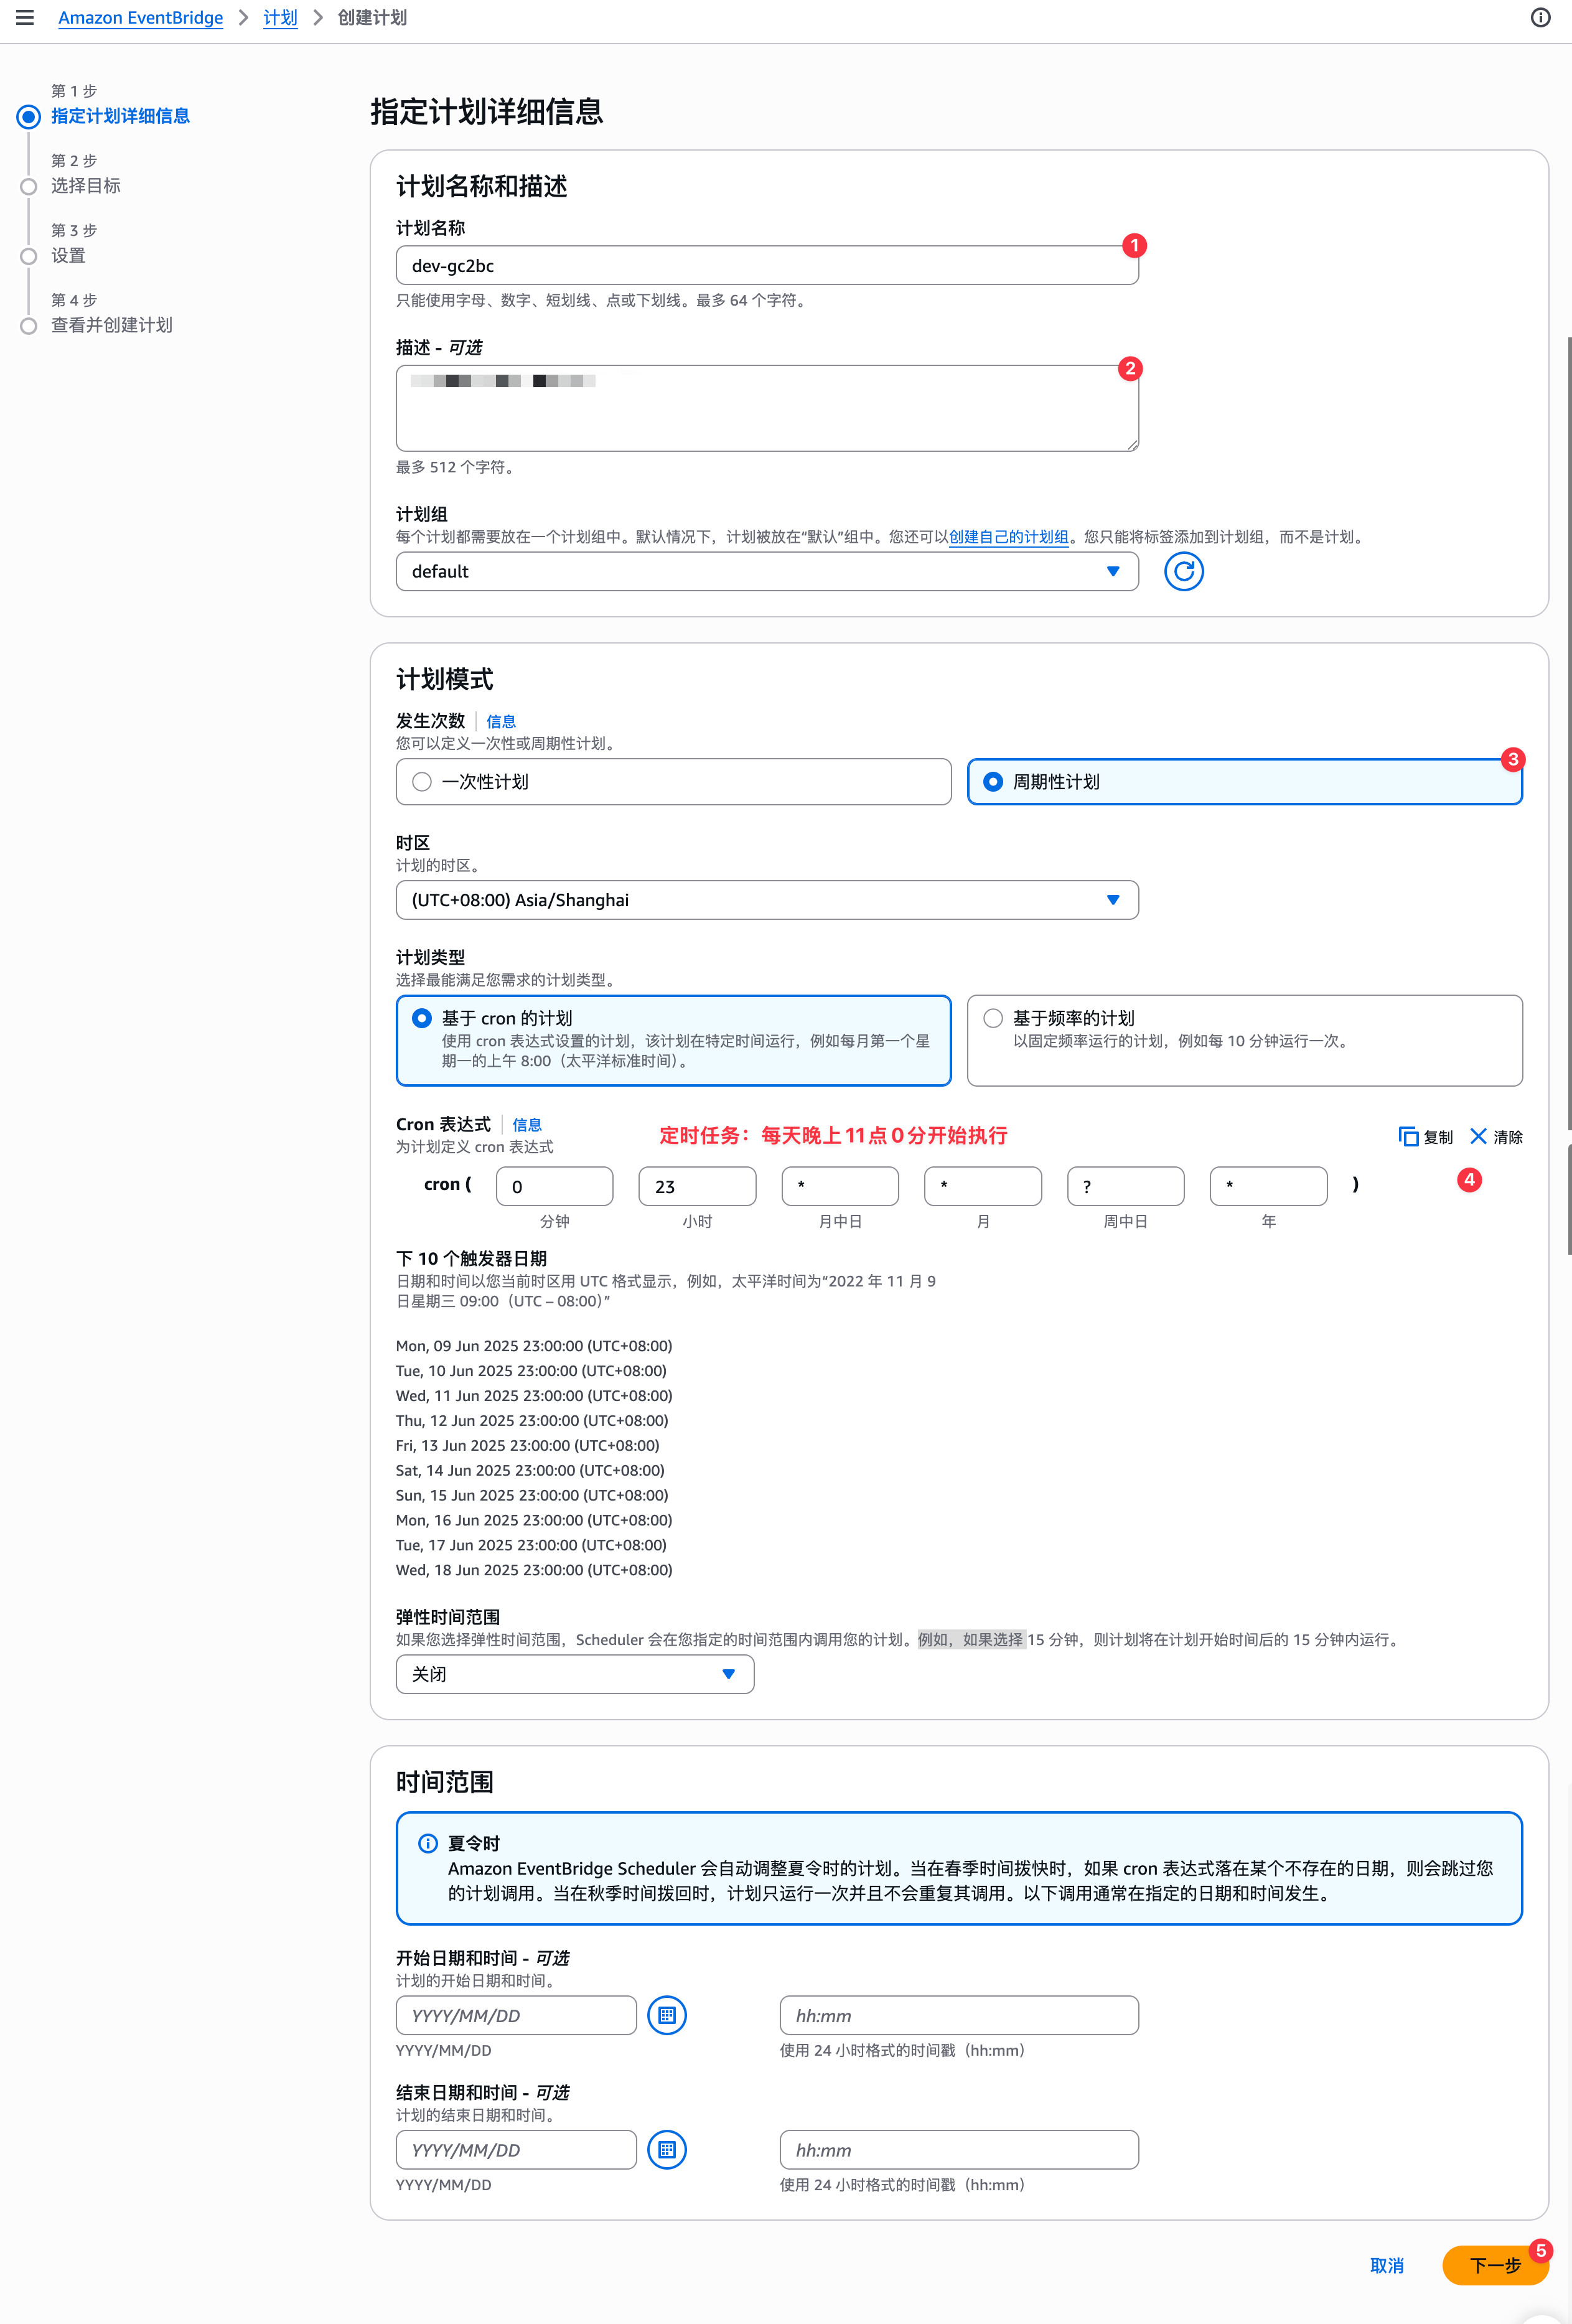The height and width of the screenshot is (2324, 1572).
Task: Select the 一次性计划 radio option
Action: pyautogui.click(x=422, y=782)
